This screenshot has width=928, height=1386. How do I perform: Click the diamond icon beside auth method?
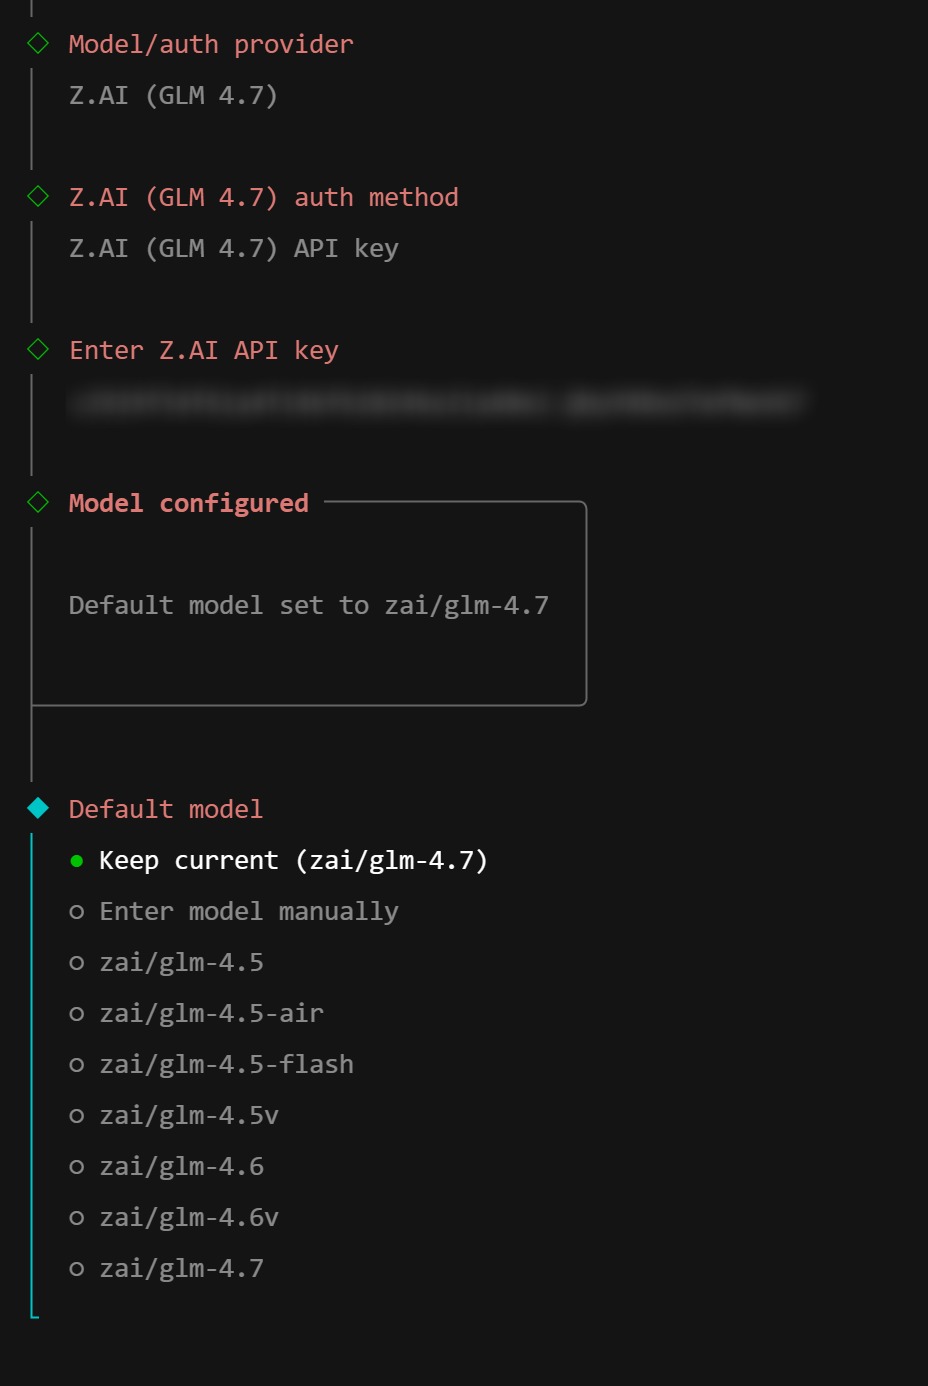coord(38,196)
